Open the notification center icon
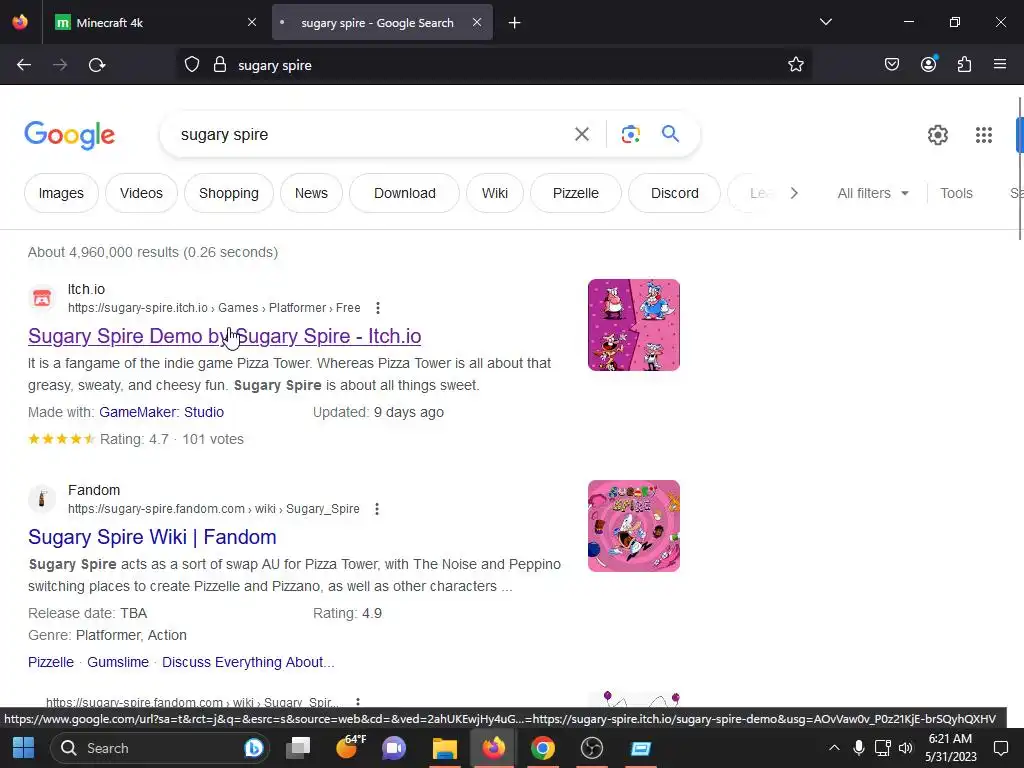The image size is (1024, 768). pyautogui.click(x=1000, y=748)
